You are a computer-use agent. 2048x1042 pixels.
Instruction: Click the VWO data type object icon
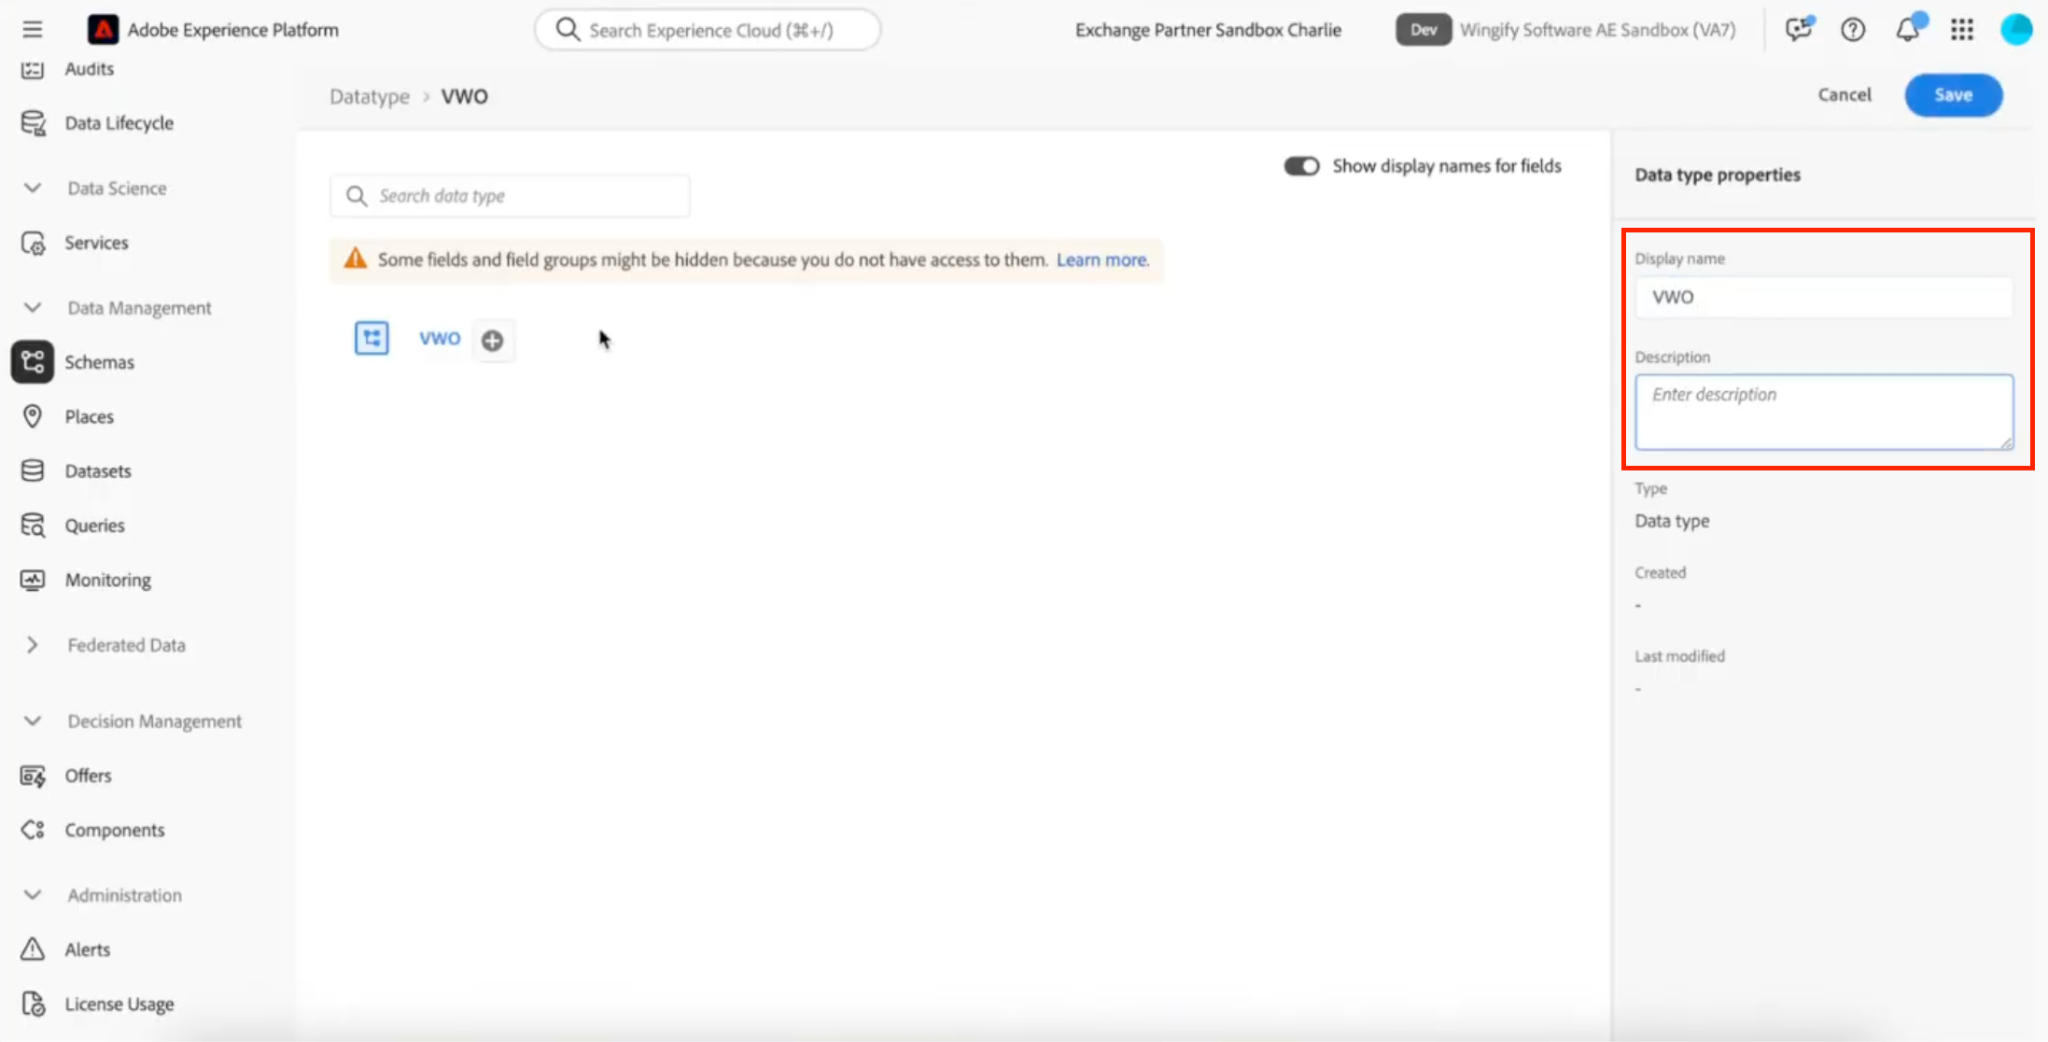tap(372, 338)
